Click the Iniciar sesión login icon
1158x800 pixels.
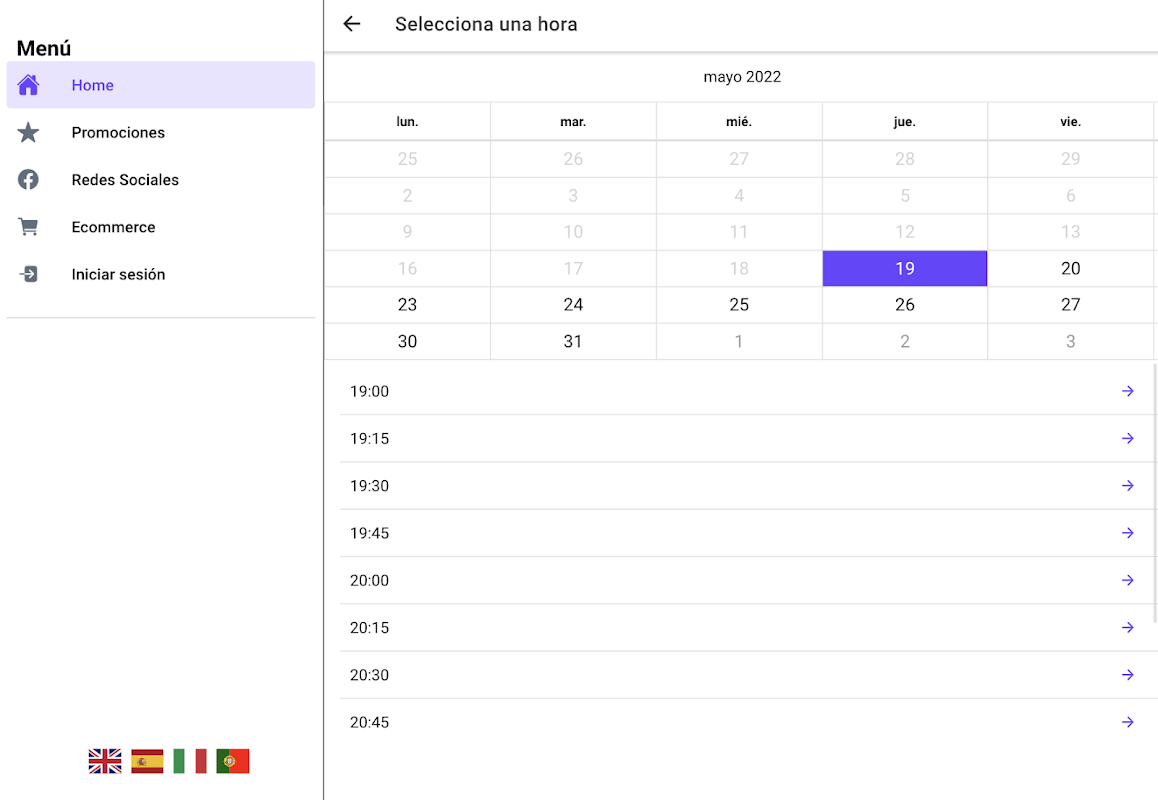[28, 274]
